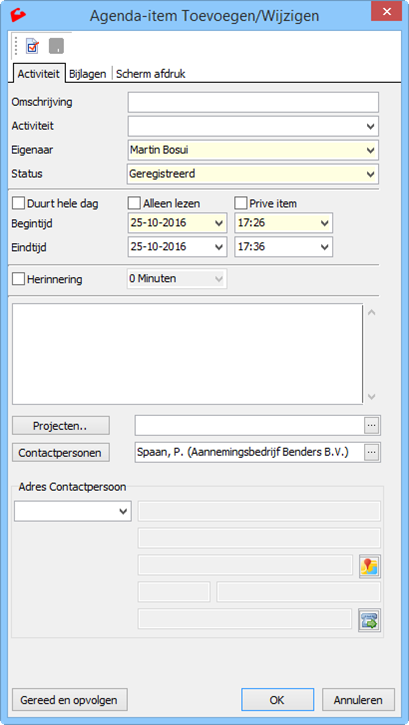The width and height of the screenshot is (409, 725).
Task: Open the map location icon for address
Action: (370, 566)
